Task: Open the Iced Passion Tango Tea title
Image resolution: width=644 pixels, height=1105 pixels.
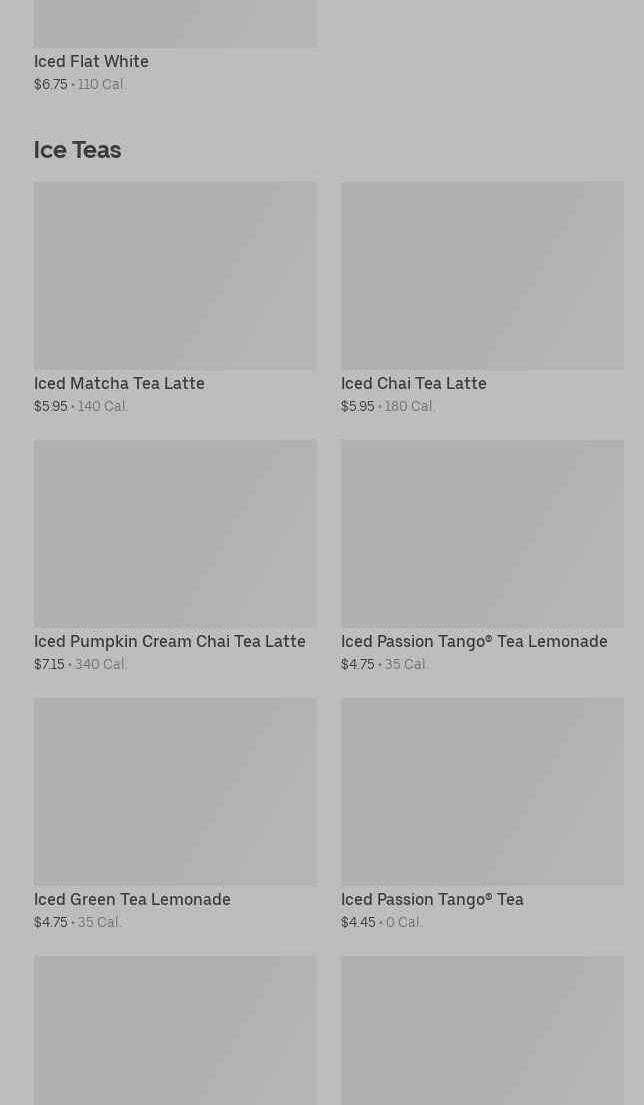Action: (432, 899)
